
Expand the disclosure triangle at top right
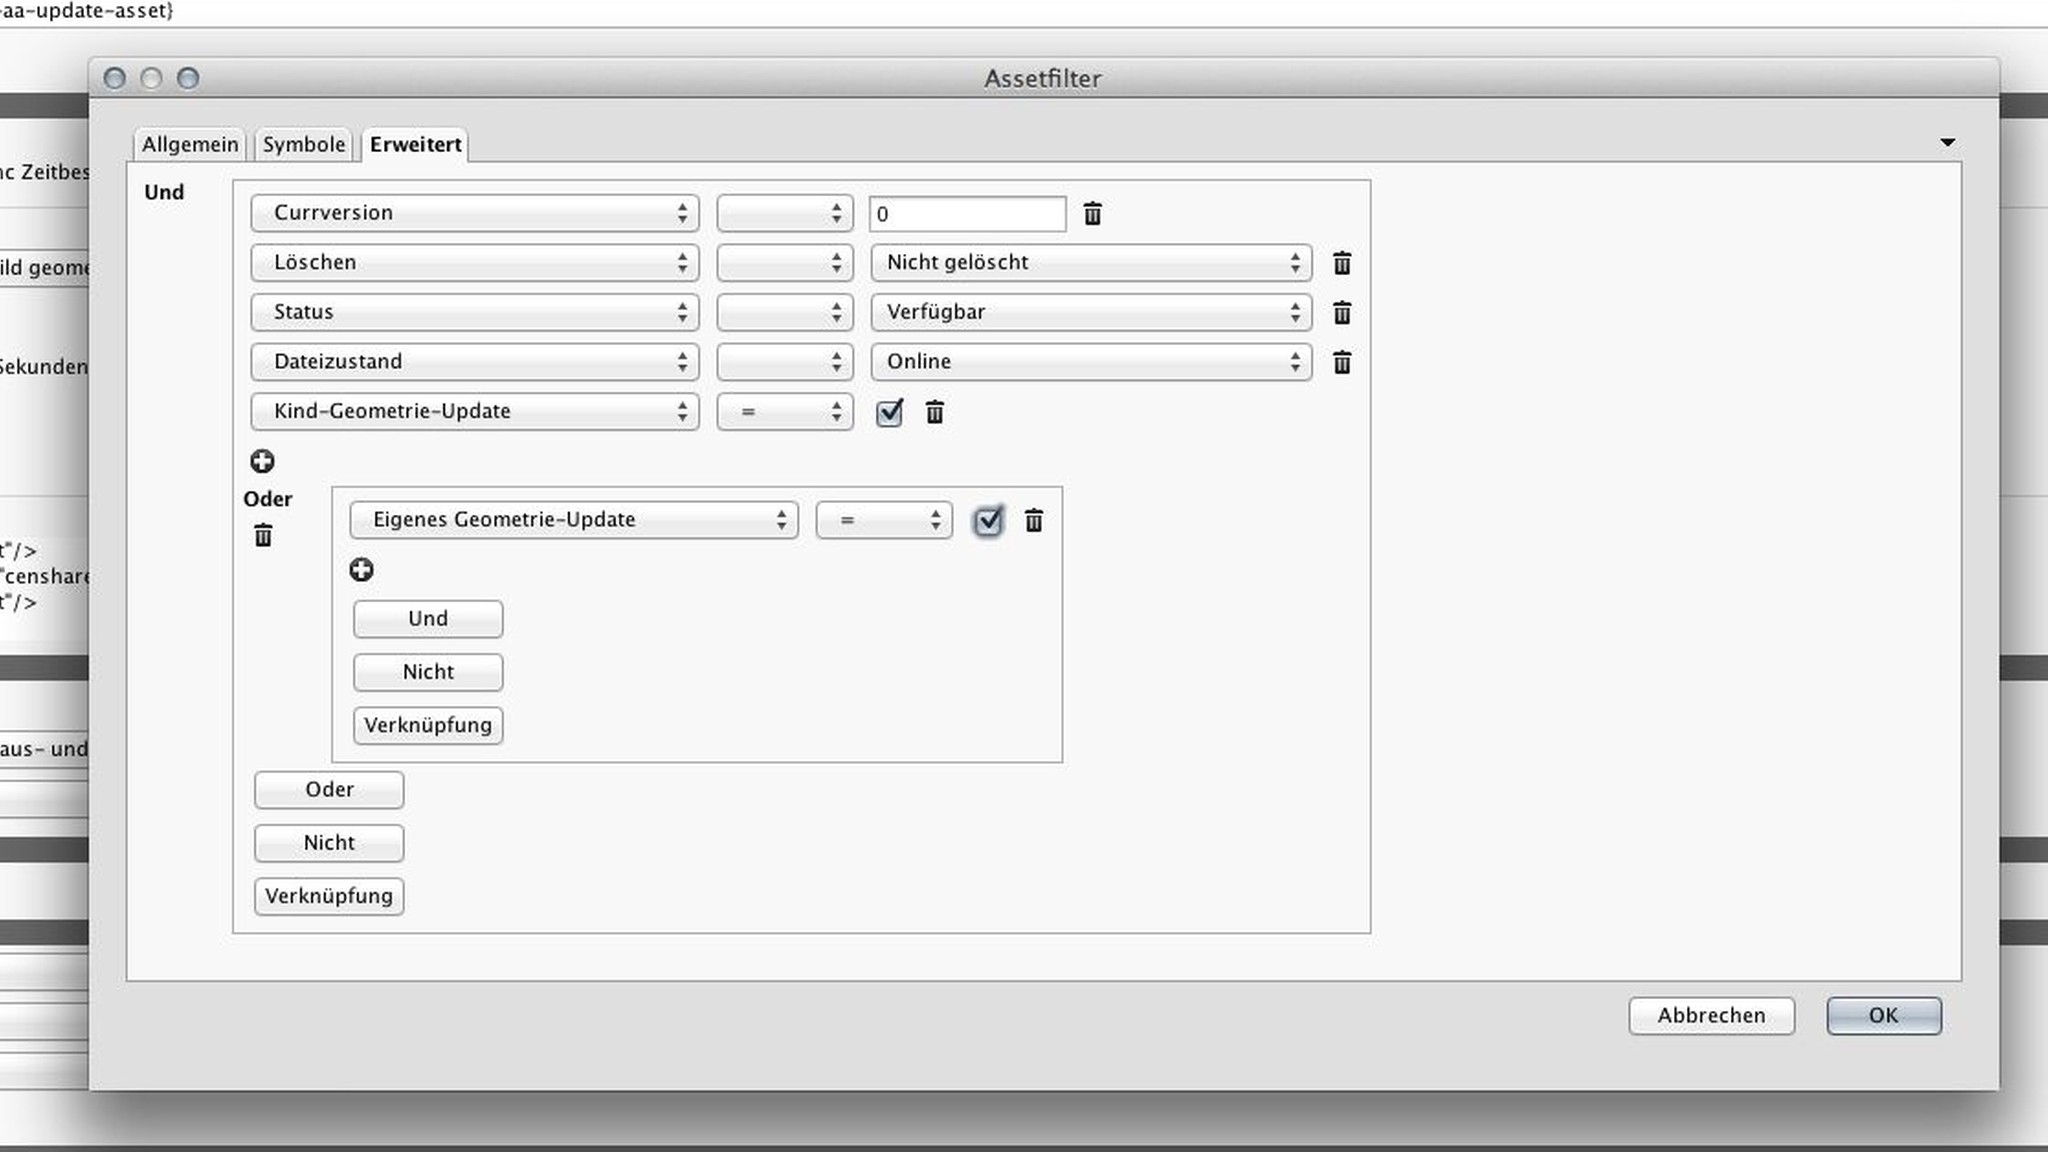(1946, 141)
